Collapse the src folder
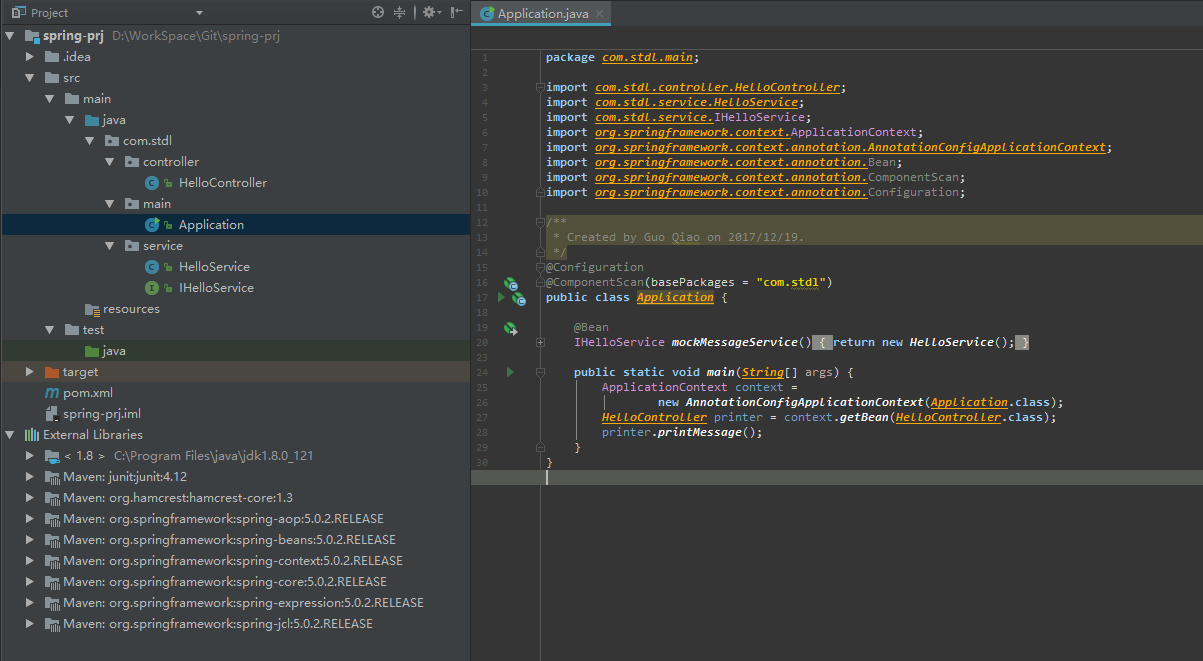The image size is (1203, 661). click(x=30, y=78)
